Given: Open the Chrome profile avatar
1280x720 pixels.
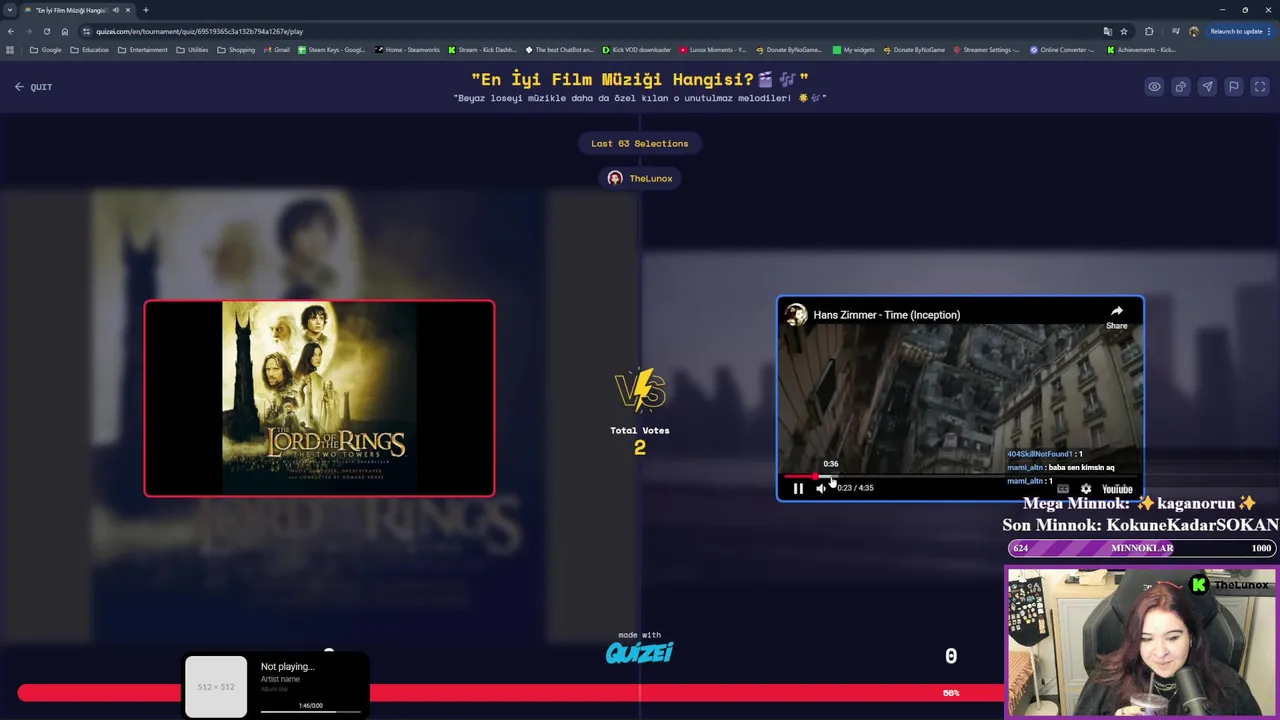Looking at the screenshot, I should [x=1193, y=31].
